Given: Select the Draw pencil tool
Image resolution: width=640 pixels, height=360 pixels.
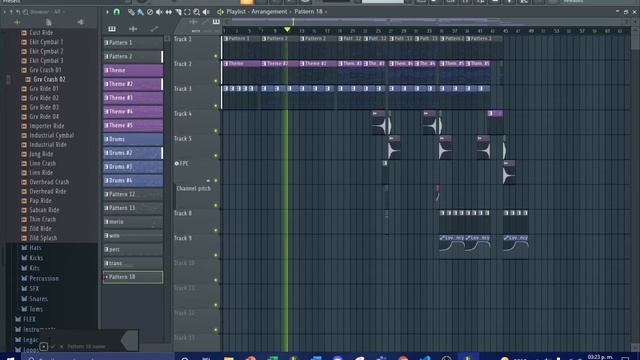Looking at the screenshot, I should coord(131,12).
